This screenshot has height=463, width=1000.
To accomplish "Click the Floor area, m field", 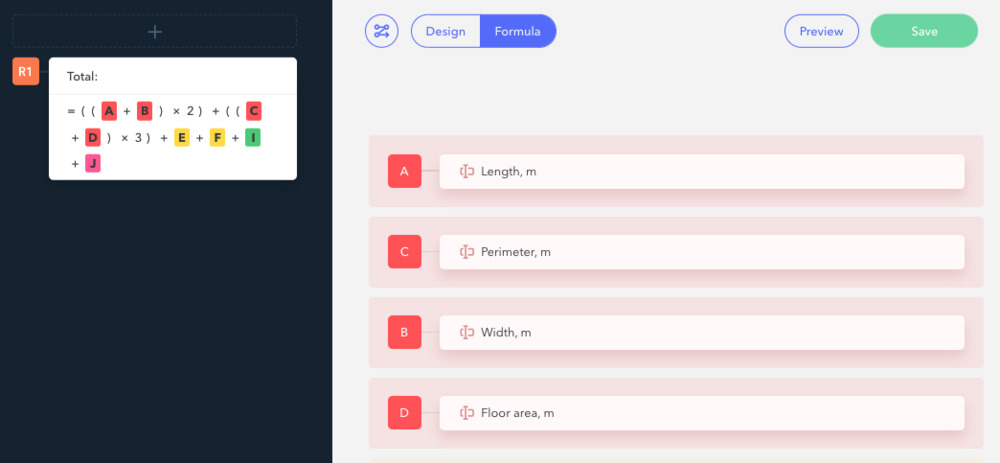I will tap(702, 413).
